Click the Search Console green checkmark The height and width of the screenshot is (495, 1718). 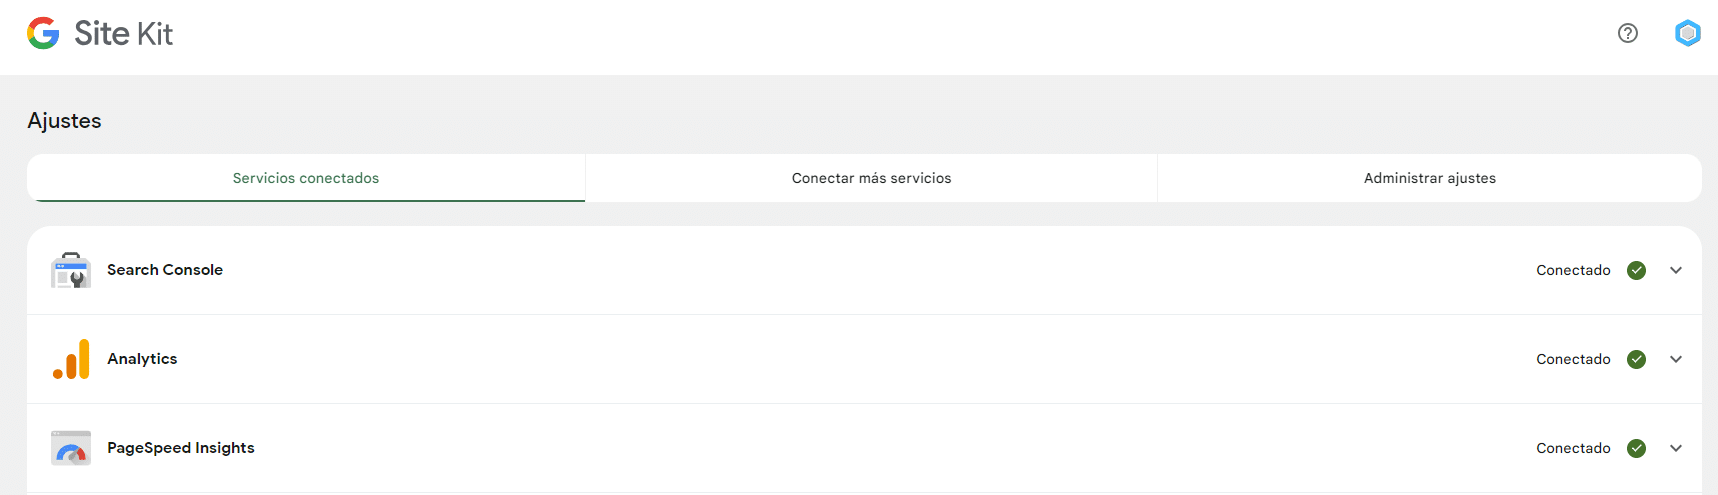click(1637, 270)
